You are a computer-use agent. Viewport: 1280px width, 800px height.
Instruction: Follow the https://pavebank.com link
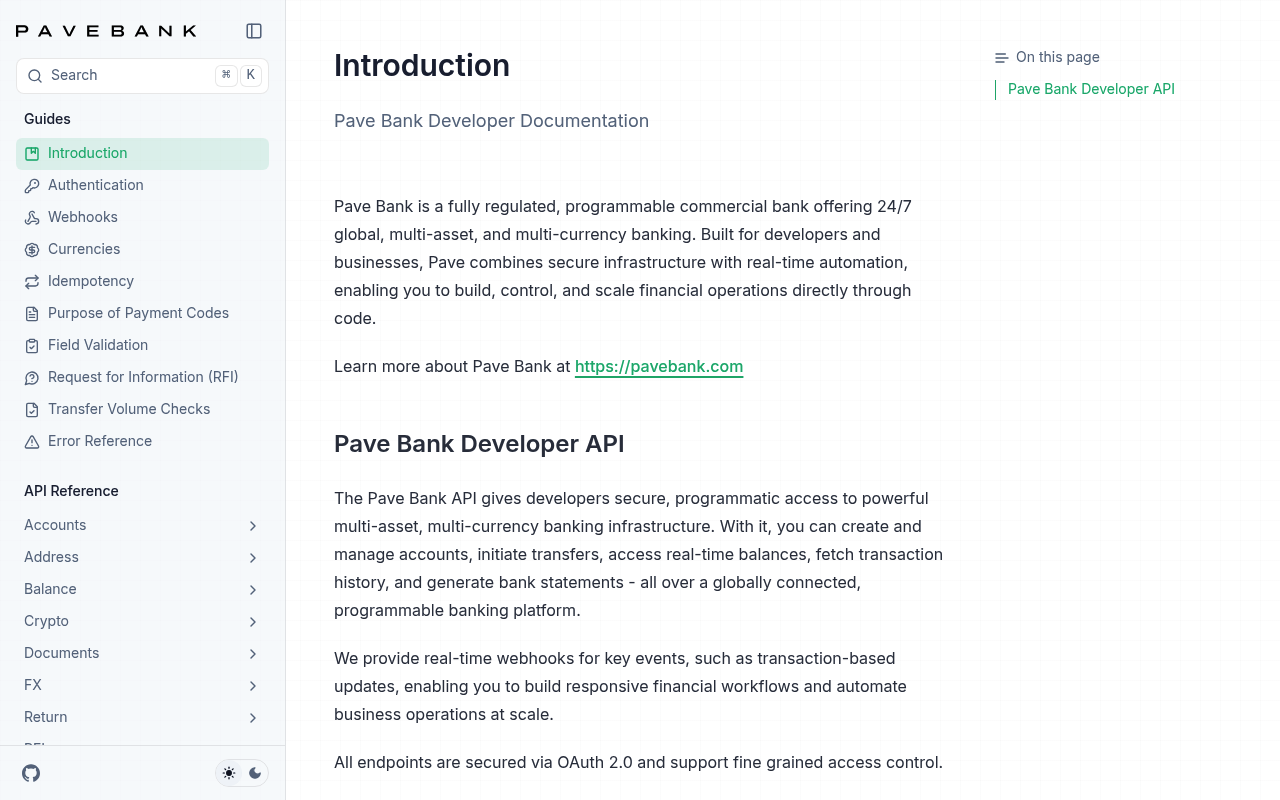tap(659, 366)
